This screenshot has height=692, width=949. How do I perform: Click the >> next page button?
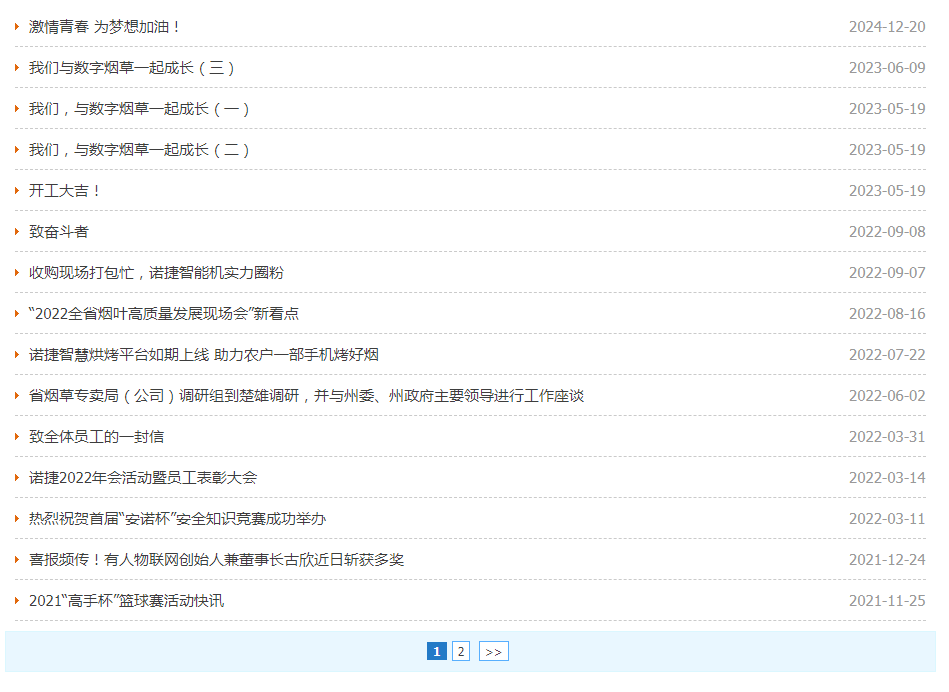tap(493, 652)
